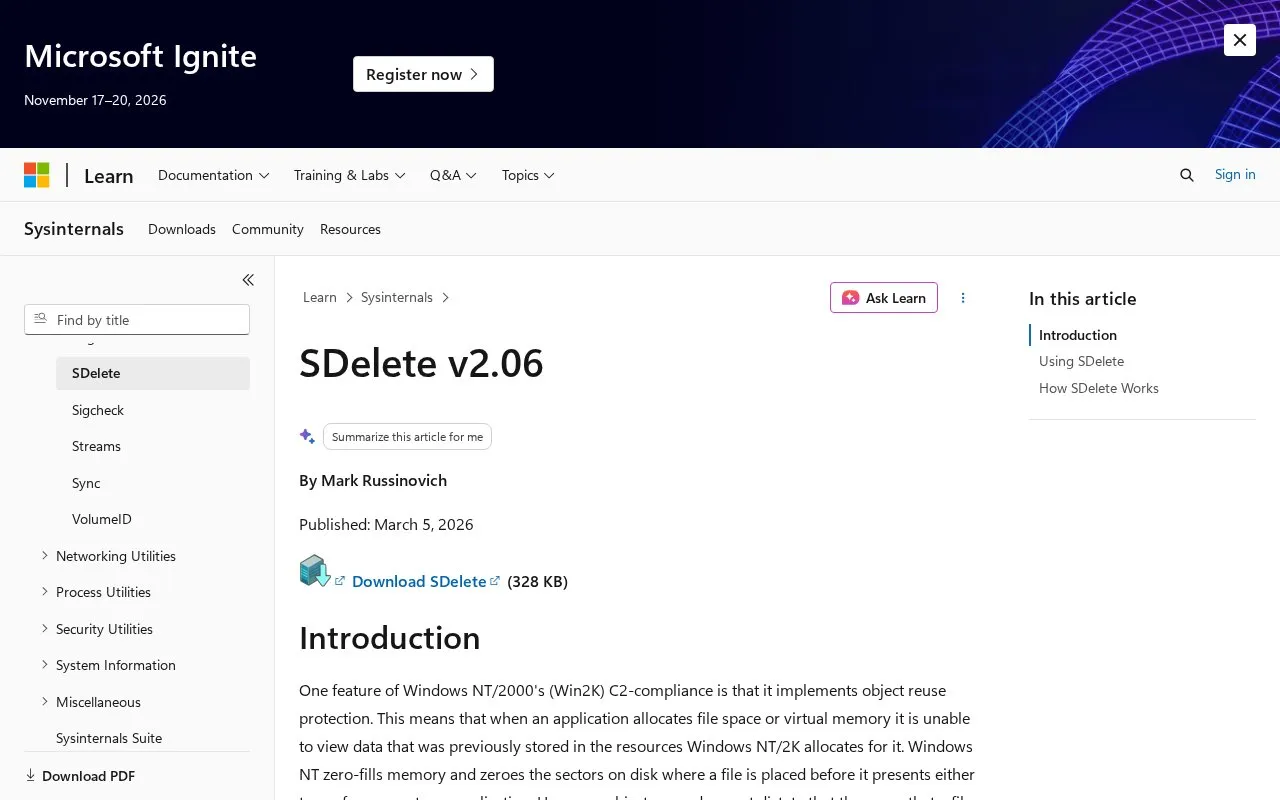Jump to the Using SDelete section
Viewport: 1280px width, 800px height.
click(1081, 361)
